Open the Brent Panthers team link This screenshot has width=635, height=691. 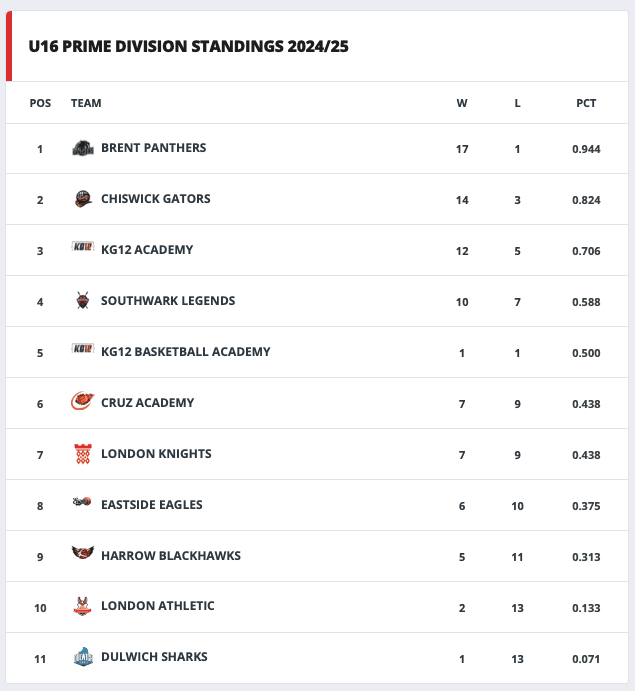[x=153, y=148]
